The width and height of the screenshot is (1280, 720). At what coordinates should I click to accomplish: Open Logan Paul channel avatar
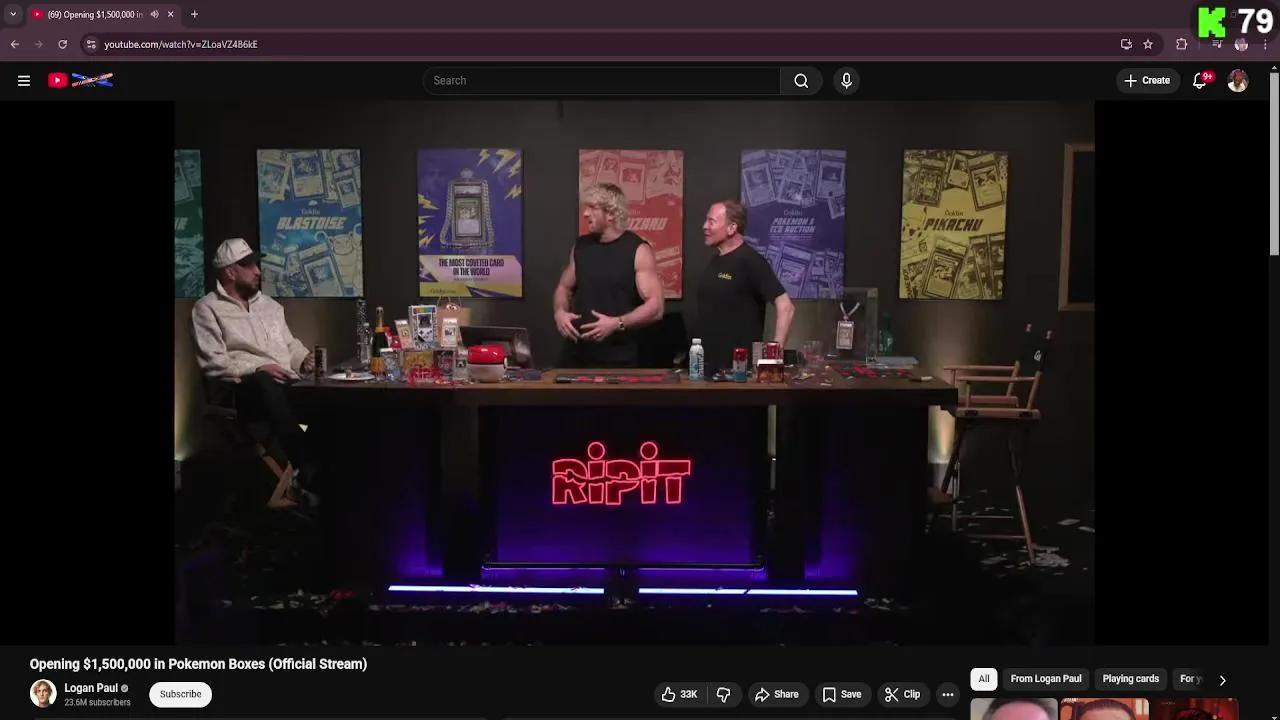coord(43,694)
